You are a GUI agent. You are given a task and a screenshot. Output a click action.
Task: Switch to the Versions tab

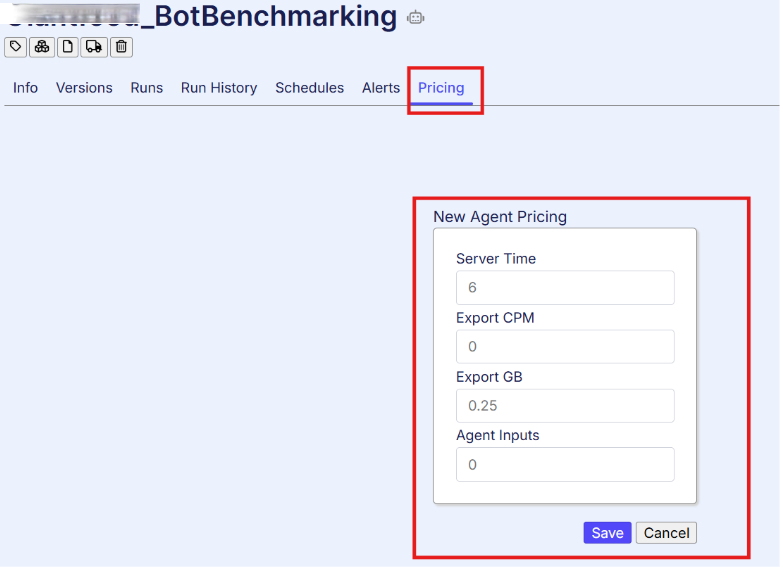[x=84, y=88]
